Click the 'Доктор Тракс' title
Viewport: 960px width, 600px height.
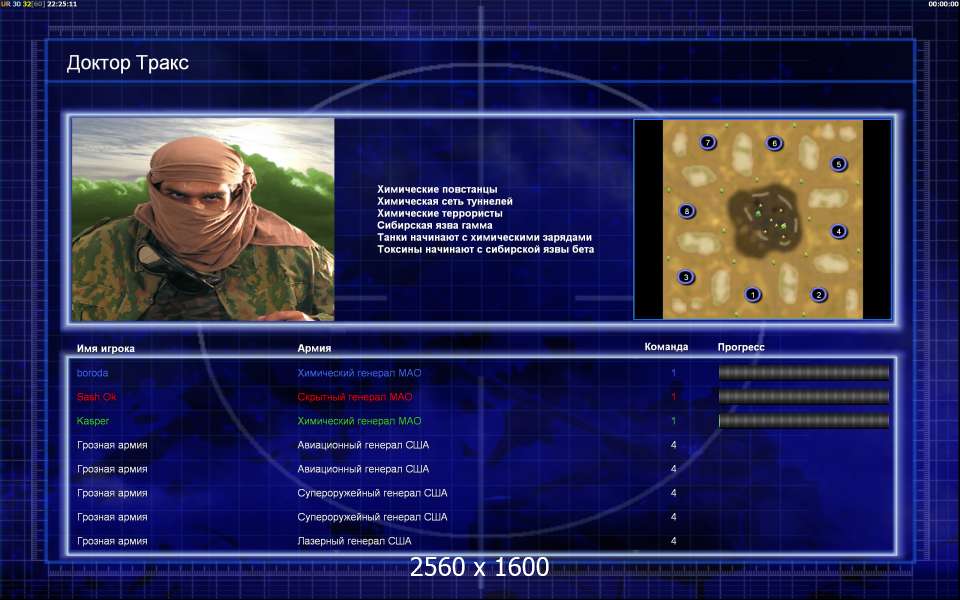tap(127, 62)
